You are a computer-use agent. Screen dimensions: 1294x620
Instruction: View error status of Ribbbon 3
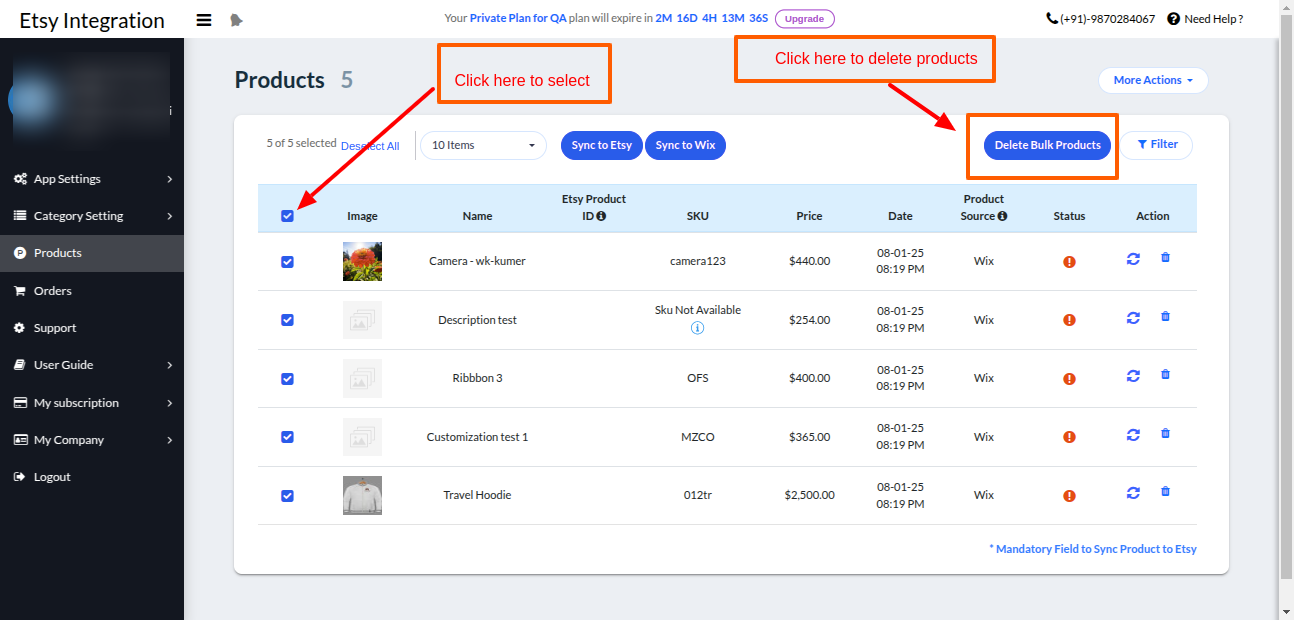[1069, 379]
